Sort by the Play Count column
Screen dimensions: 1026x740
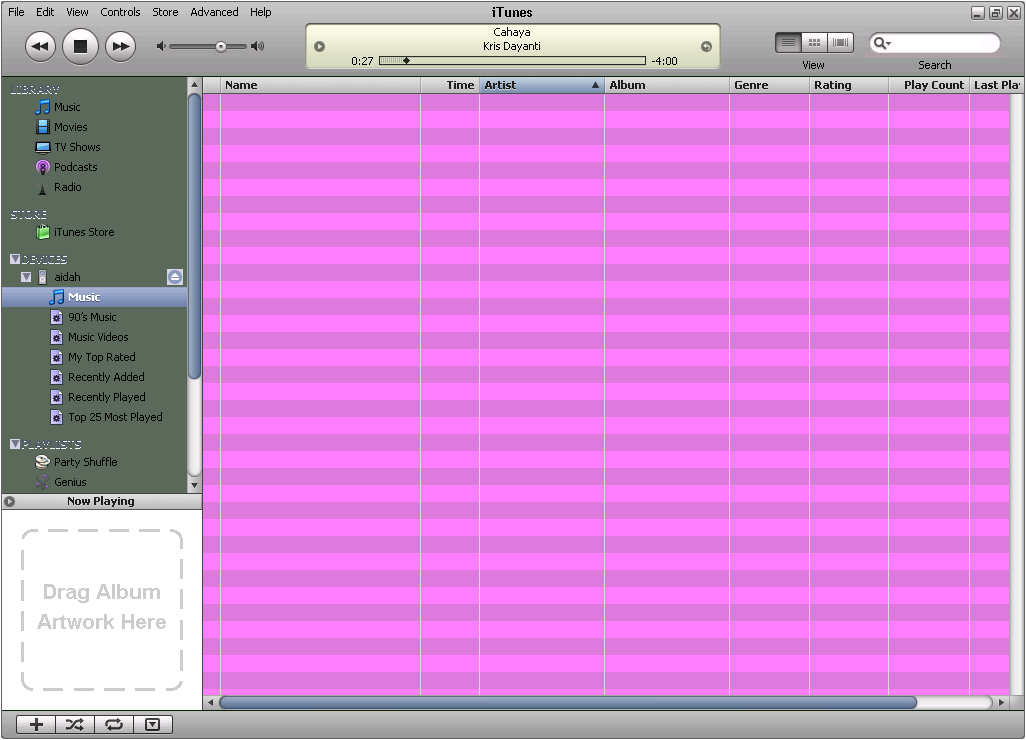(x=929, y=85)
